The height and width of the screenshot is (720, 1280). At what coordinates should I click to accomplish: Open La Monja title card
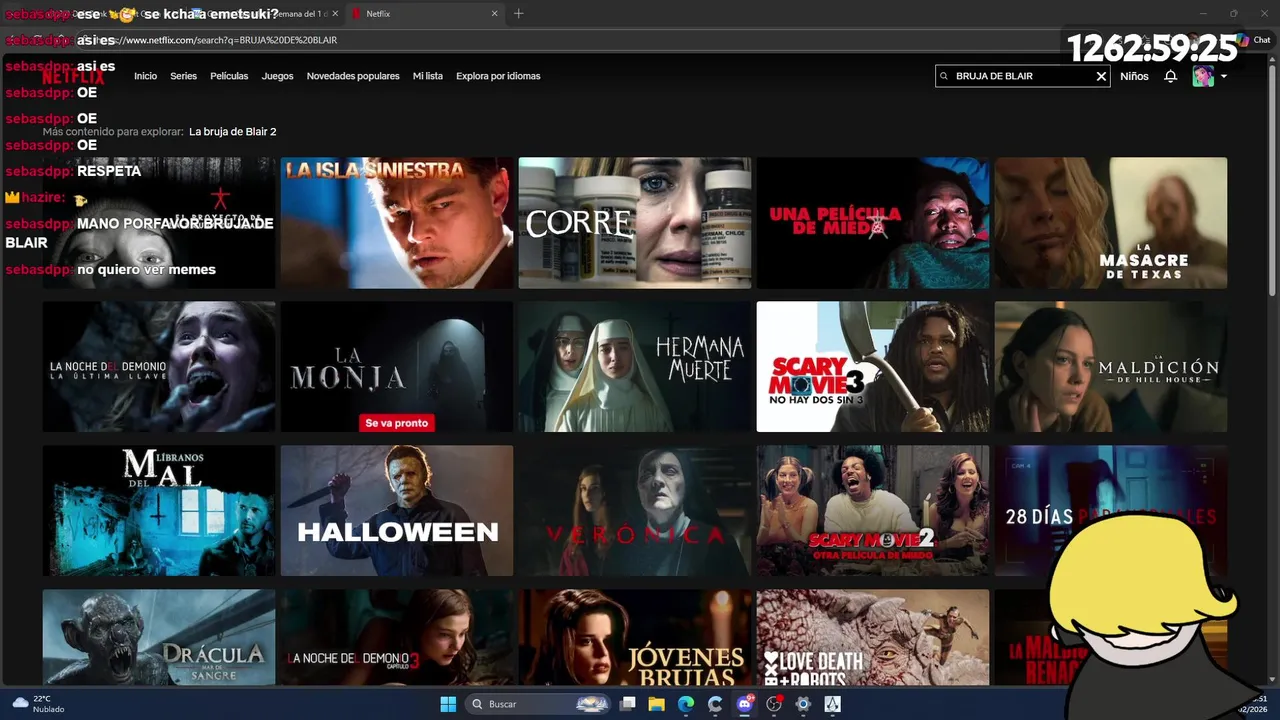pyautogui.click(x=397, y=367)
